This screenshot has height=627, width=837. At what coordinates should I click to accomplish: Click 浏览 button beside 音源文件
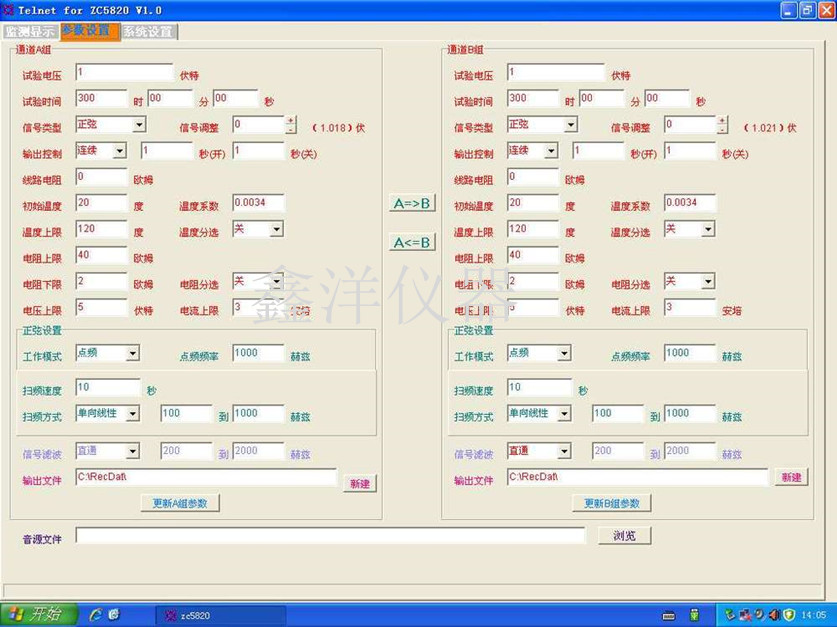(624, 536)
